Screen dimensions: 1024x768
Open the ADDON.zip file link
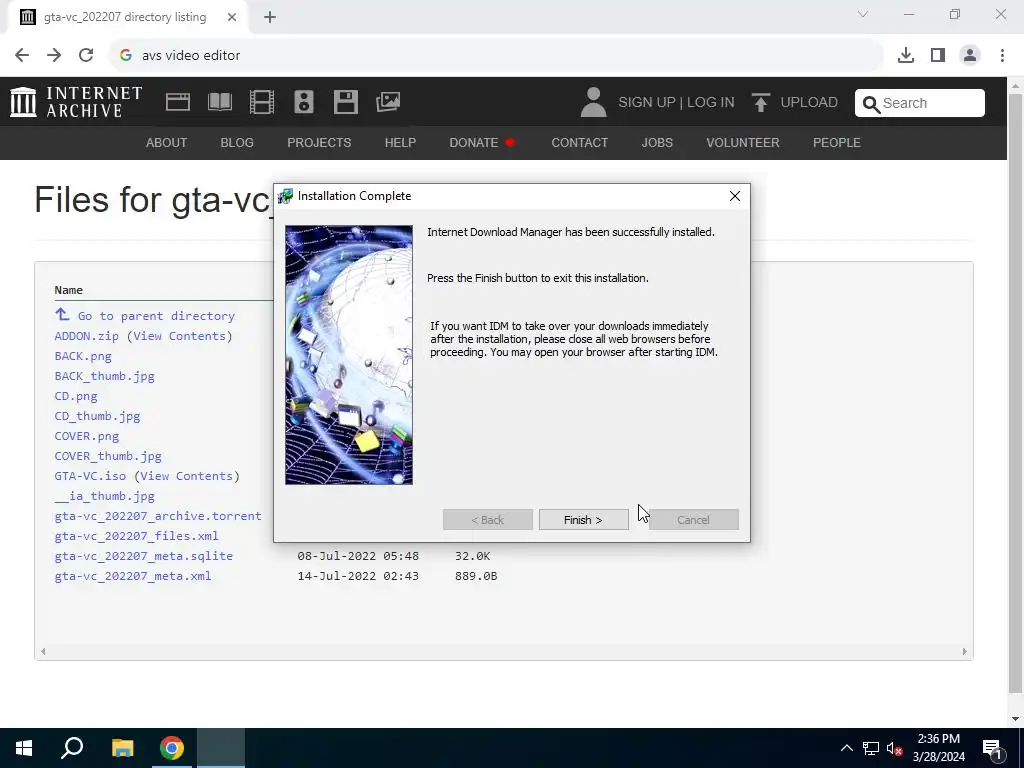click(86, 336)
